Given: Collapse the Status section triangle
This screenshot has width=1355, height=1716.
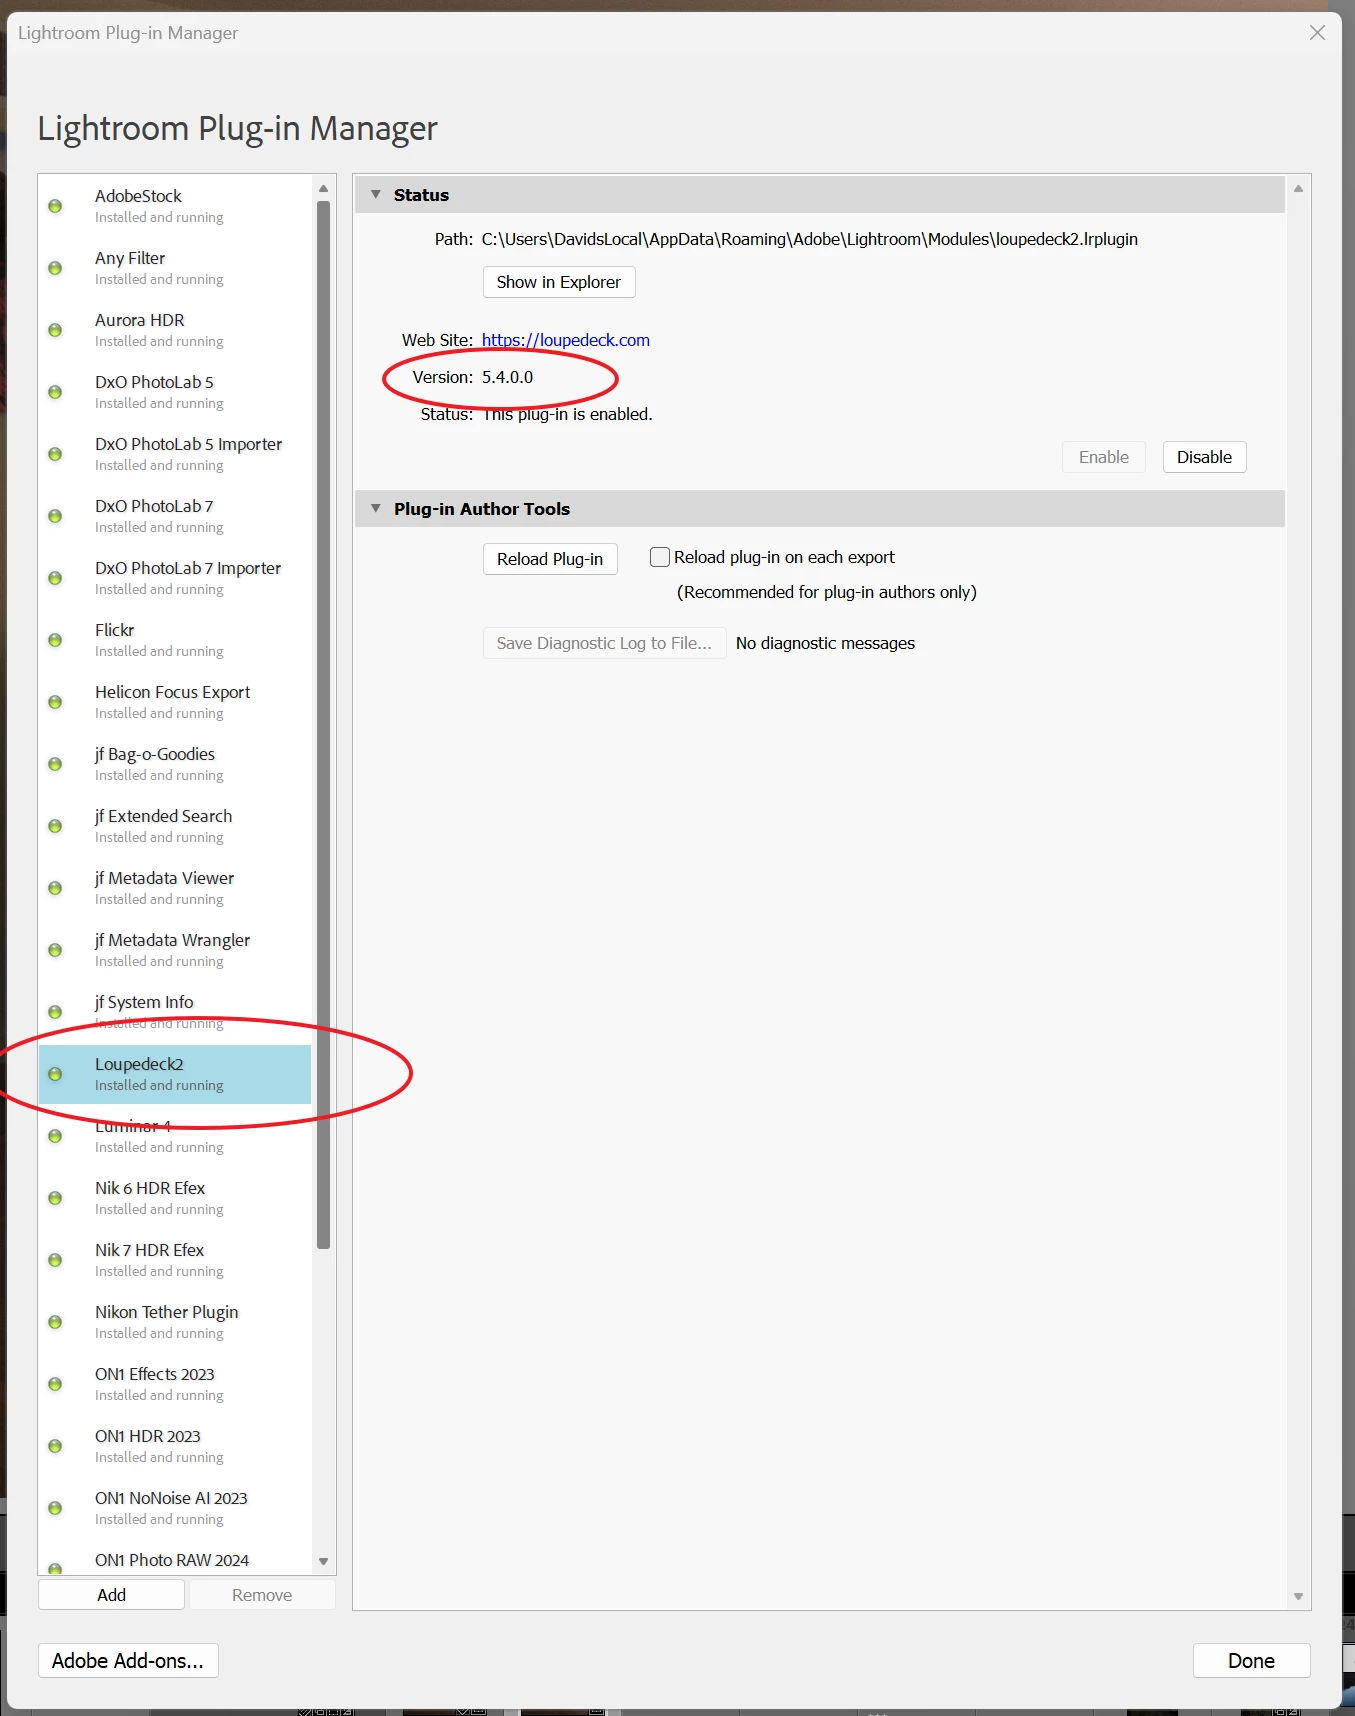Looking at the screenshot, I should pos(376,194).
